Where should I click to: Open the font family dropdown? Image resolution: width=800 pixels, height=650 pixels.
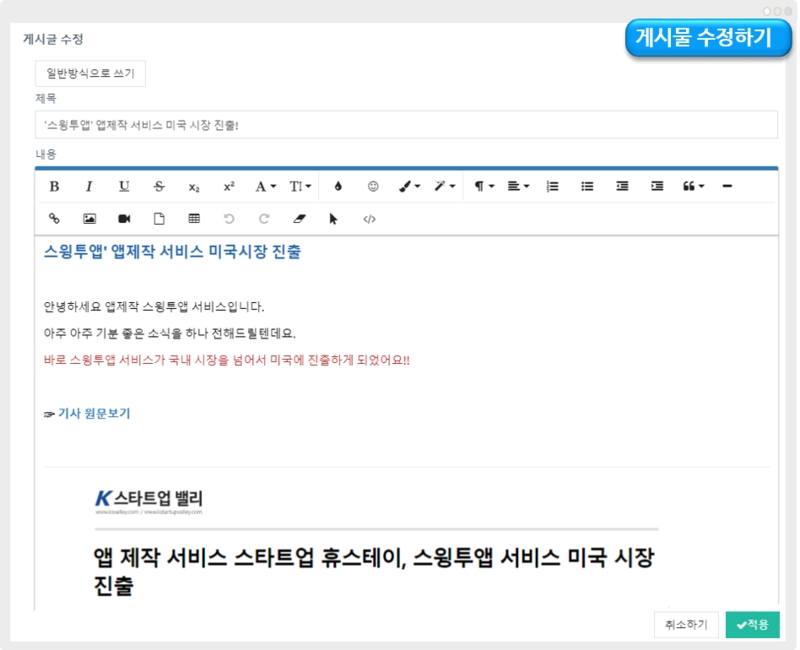[265, 186]
